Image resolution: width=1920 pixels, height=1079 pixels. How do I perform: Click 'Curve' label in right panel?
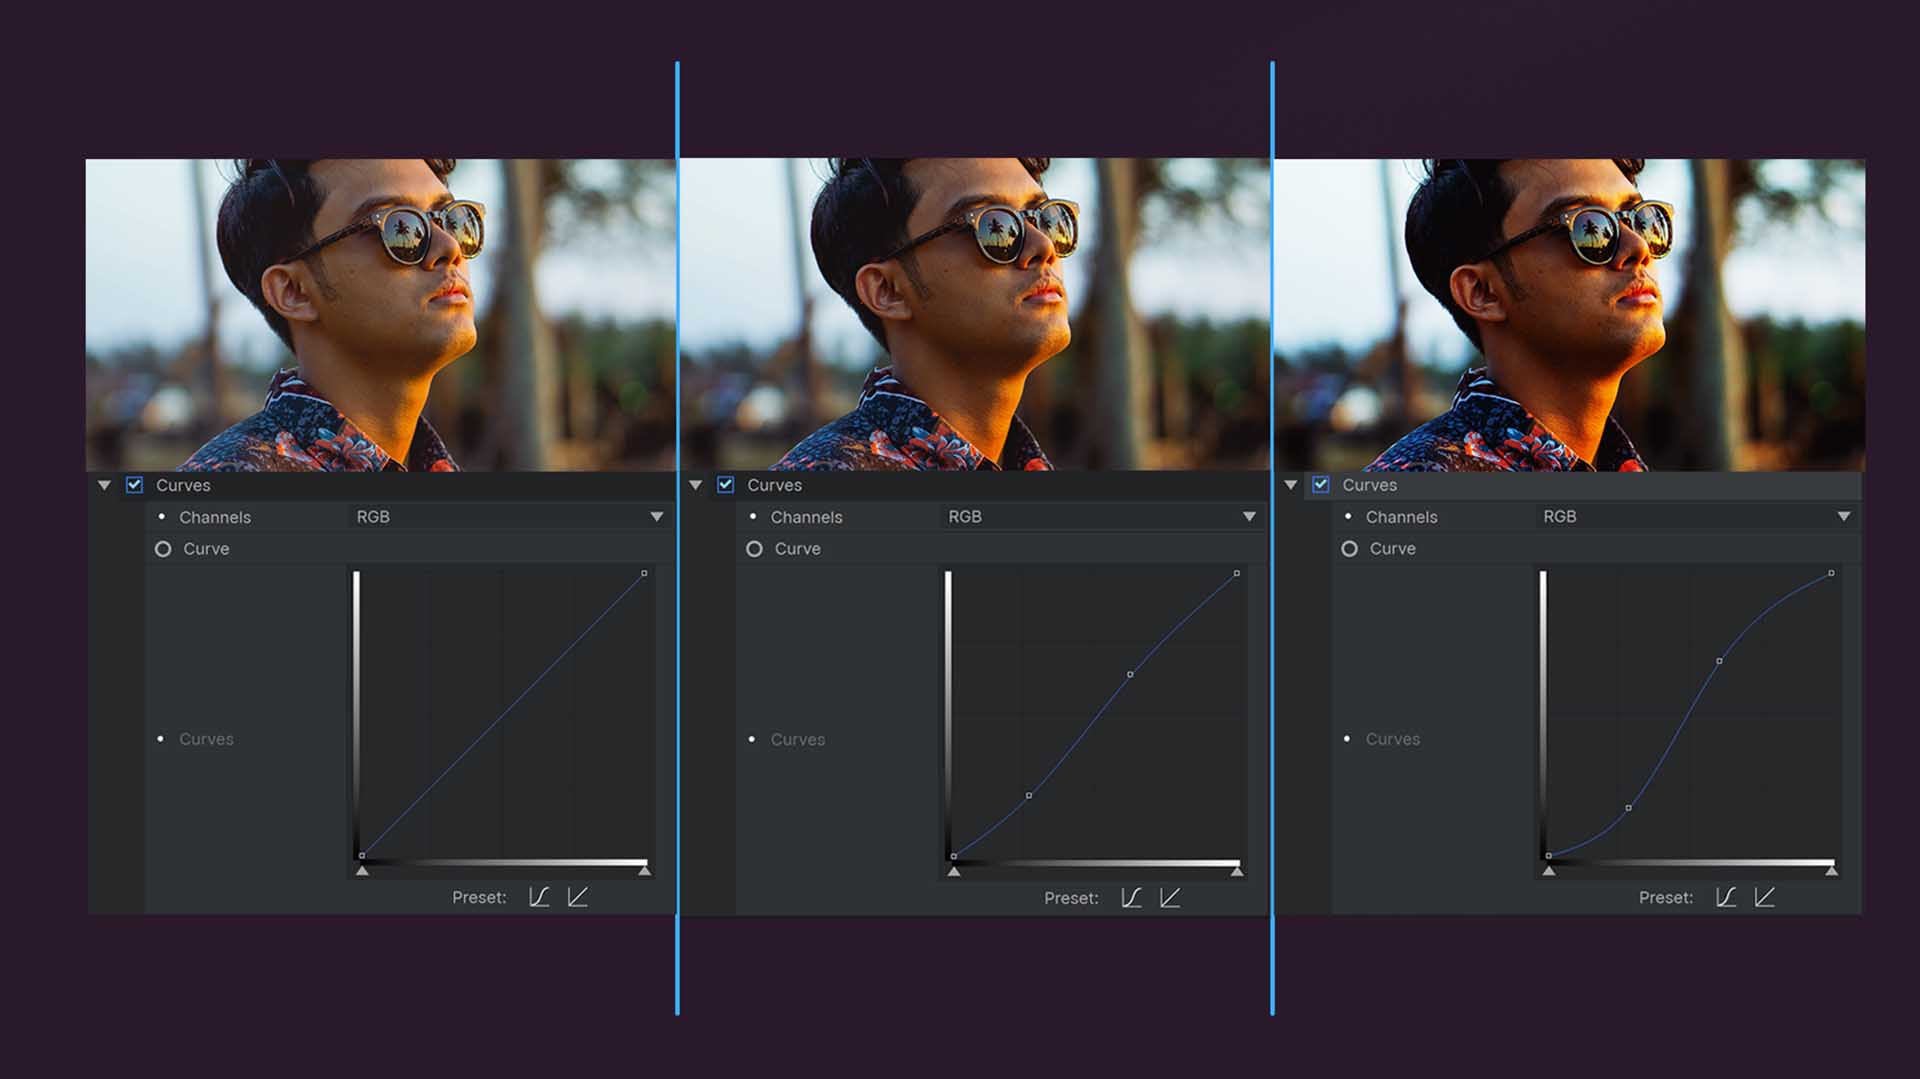tap(1393, 549)
